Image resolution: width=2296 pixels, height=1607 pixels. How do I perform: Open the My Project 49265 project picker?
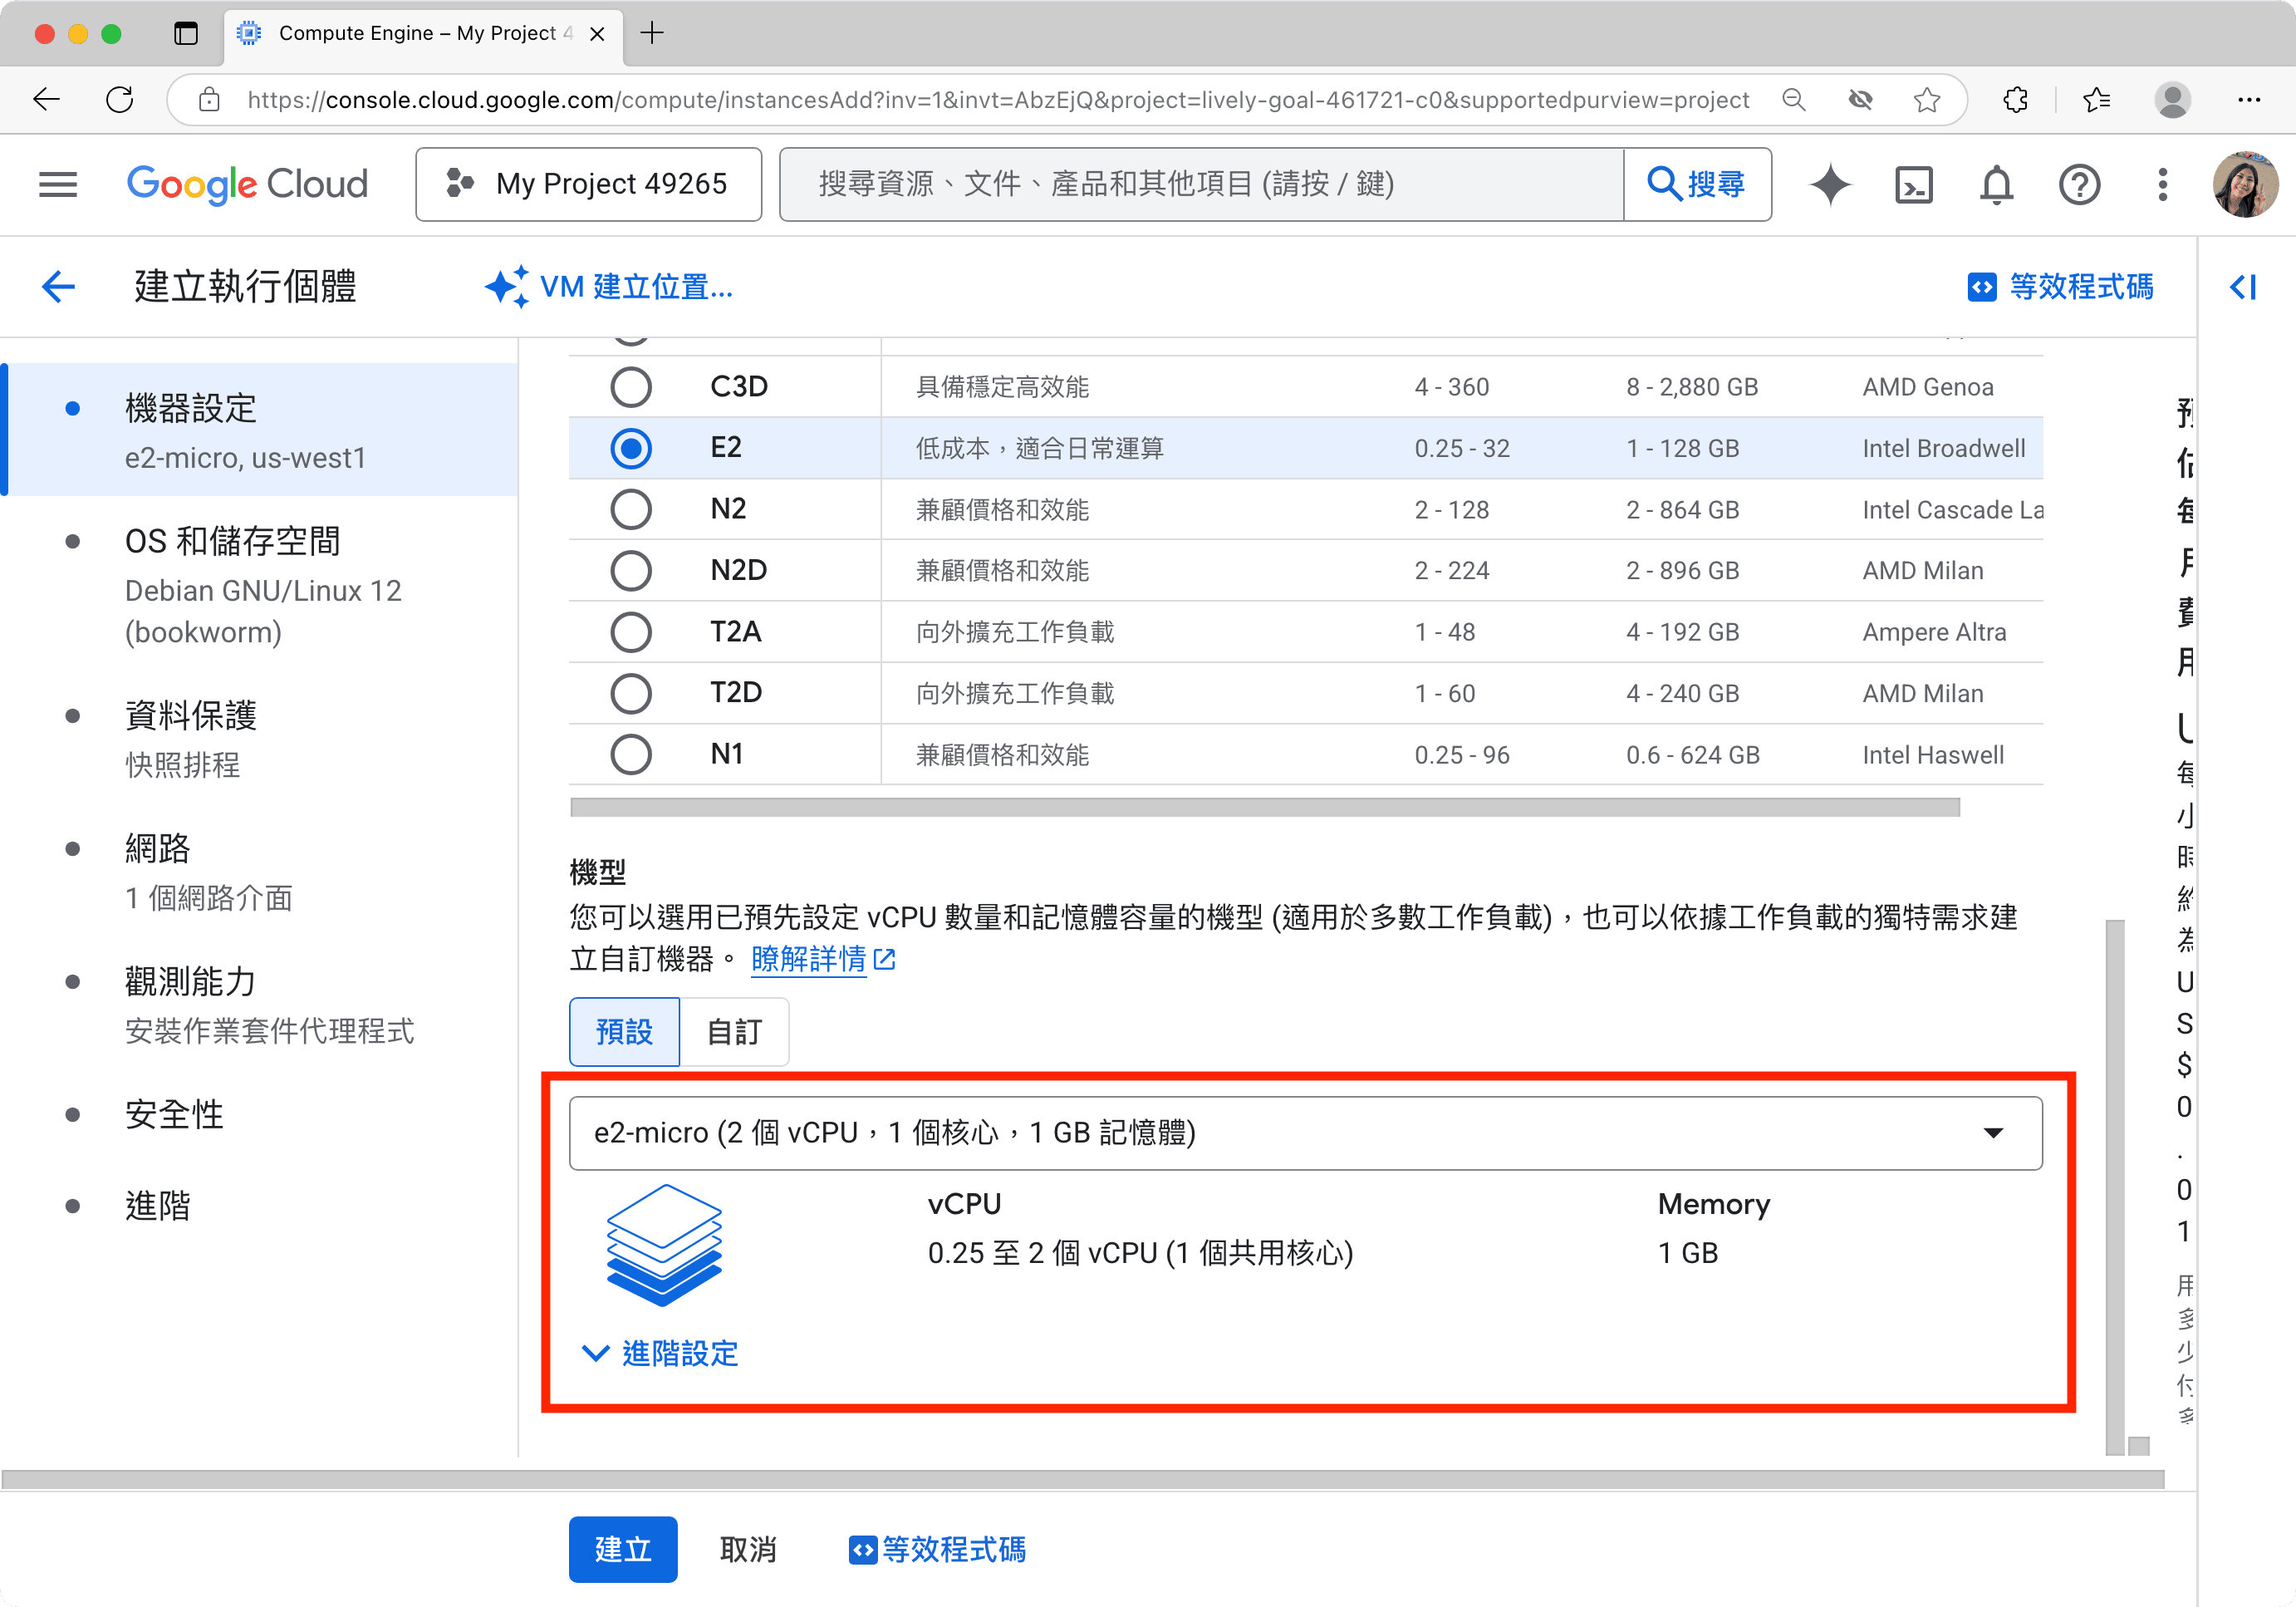point(588,184)
